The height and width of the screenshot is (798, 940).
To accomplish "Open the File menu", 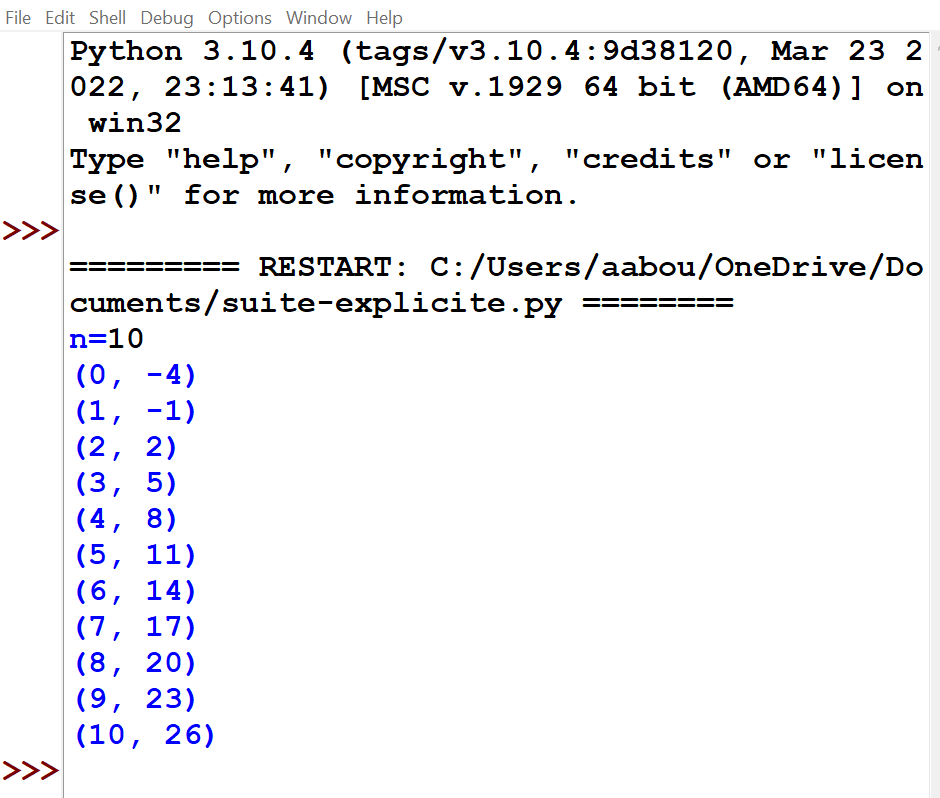I will (18, 18).
